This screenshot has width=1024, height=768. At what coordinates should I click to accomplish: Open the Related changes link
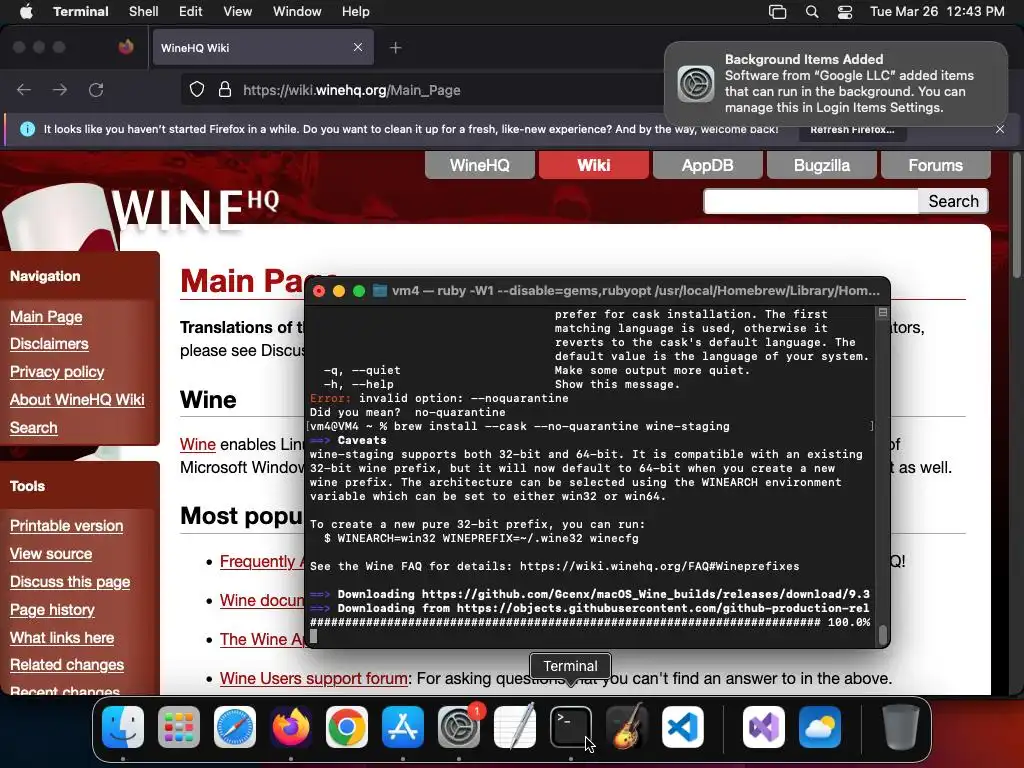(x=67, y=665)
